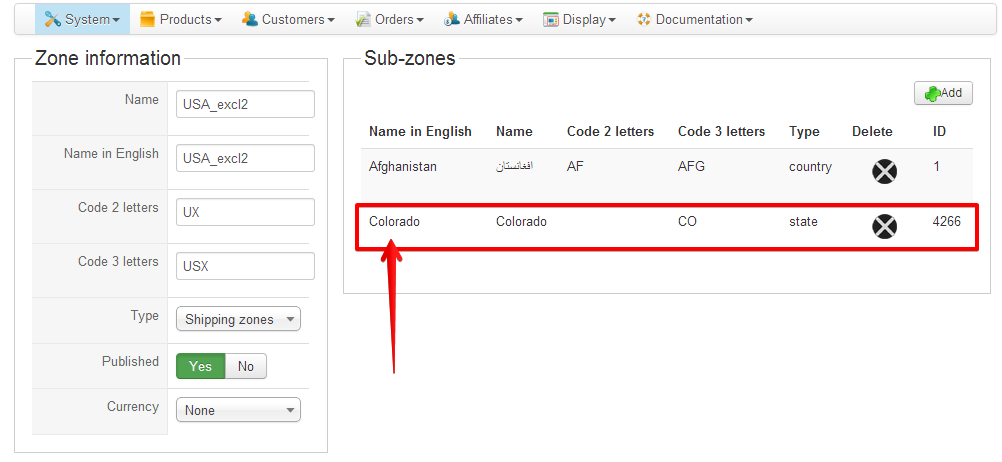Set Published to Yes
1002x462 pixels.
pos(201,366)
